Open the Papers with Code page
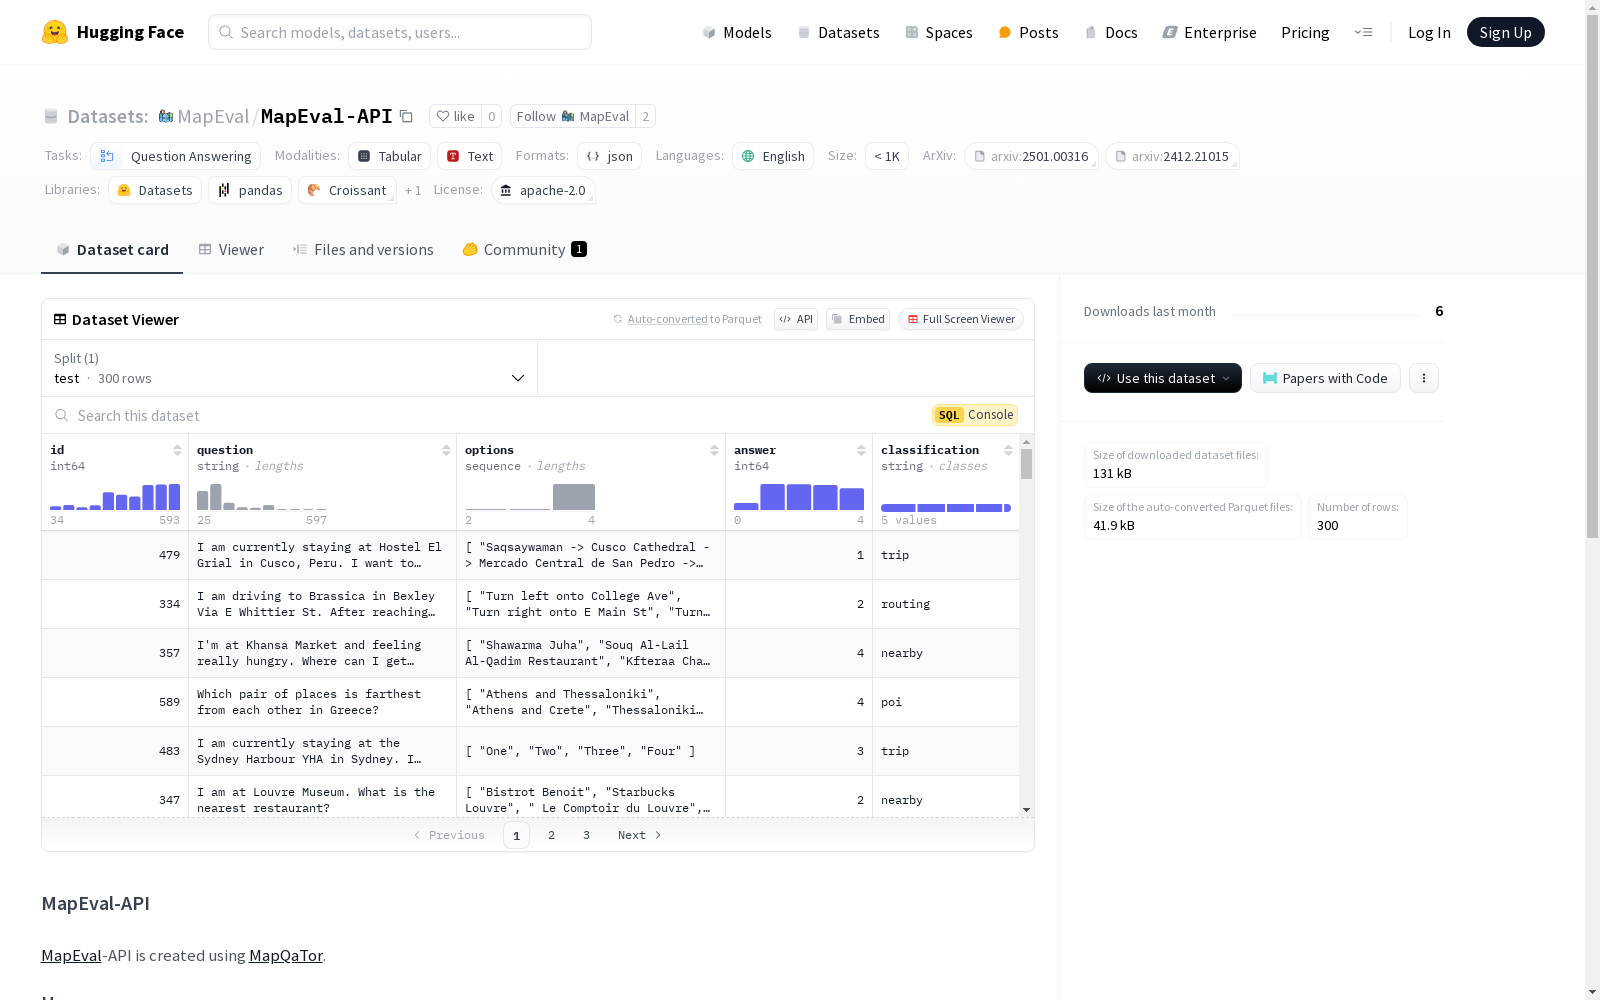The image size is (1600, 1000). 1325,378
